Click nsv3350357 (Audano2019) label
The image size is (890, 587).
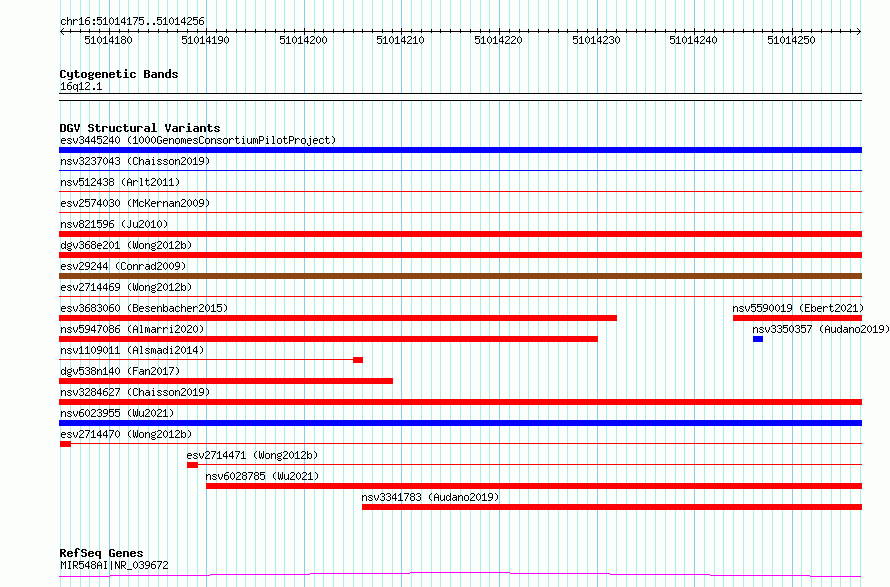point(821,329)
